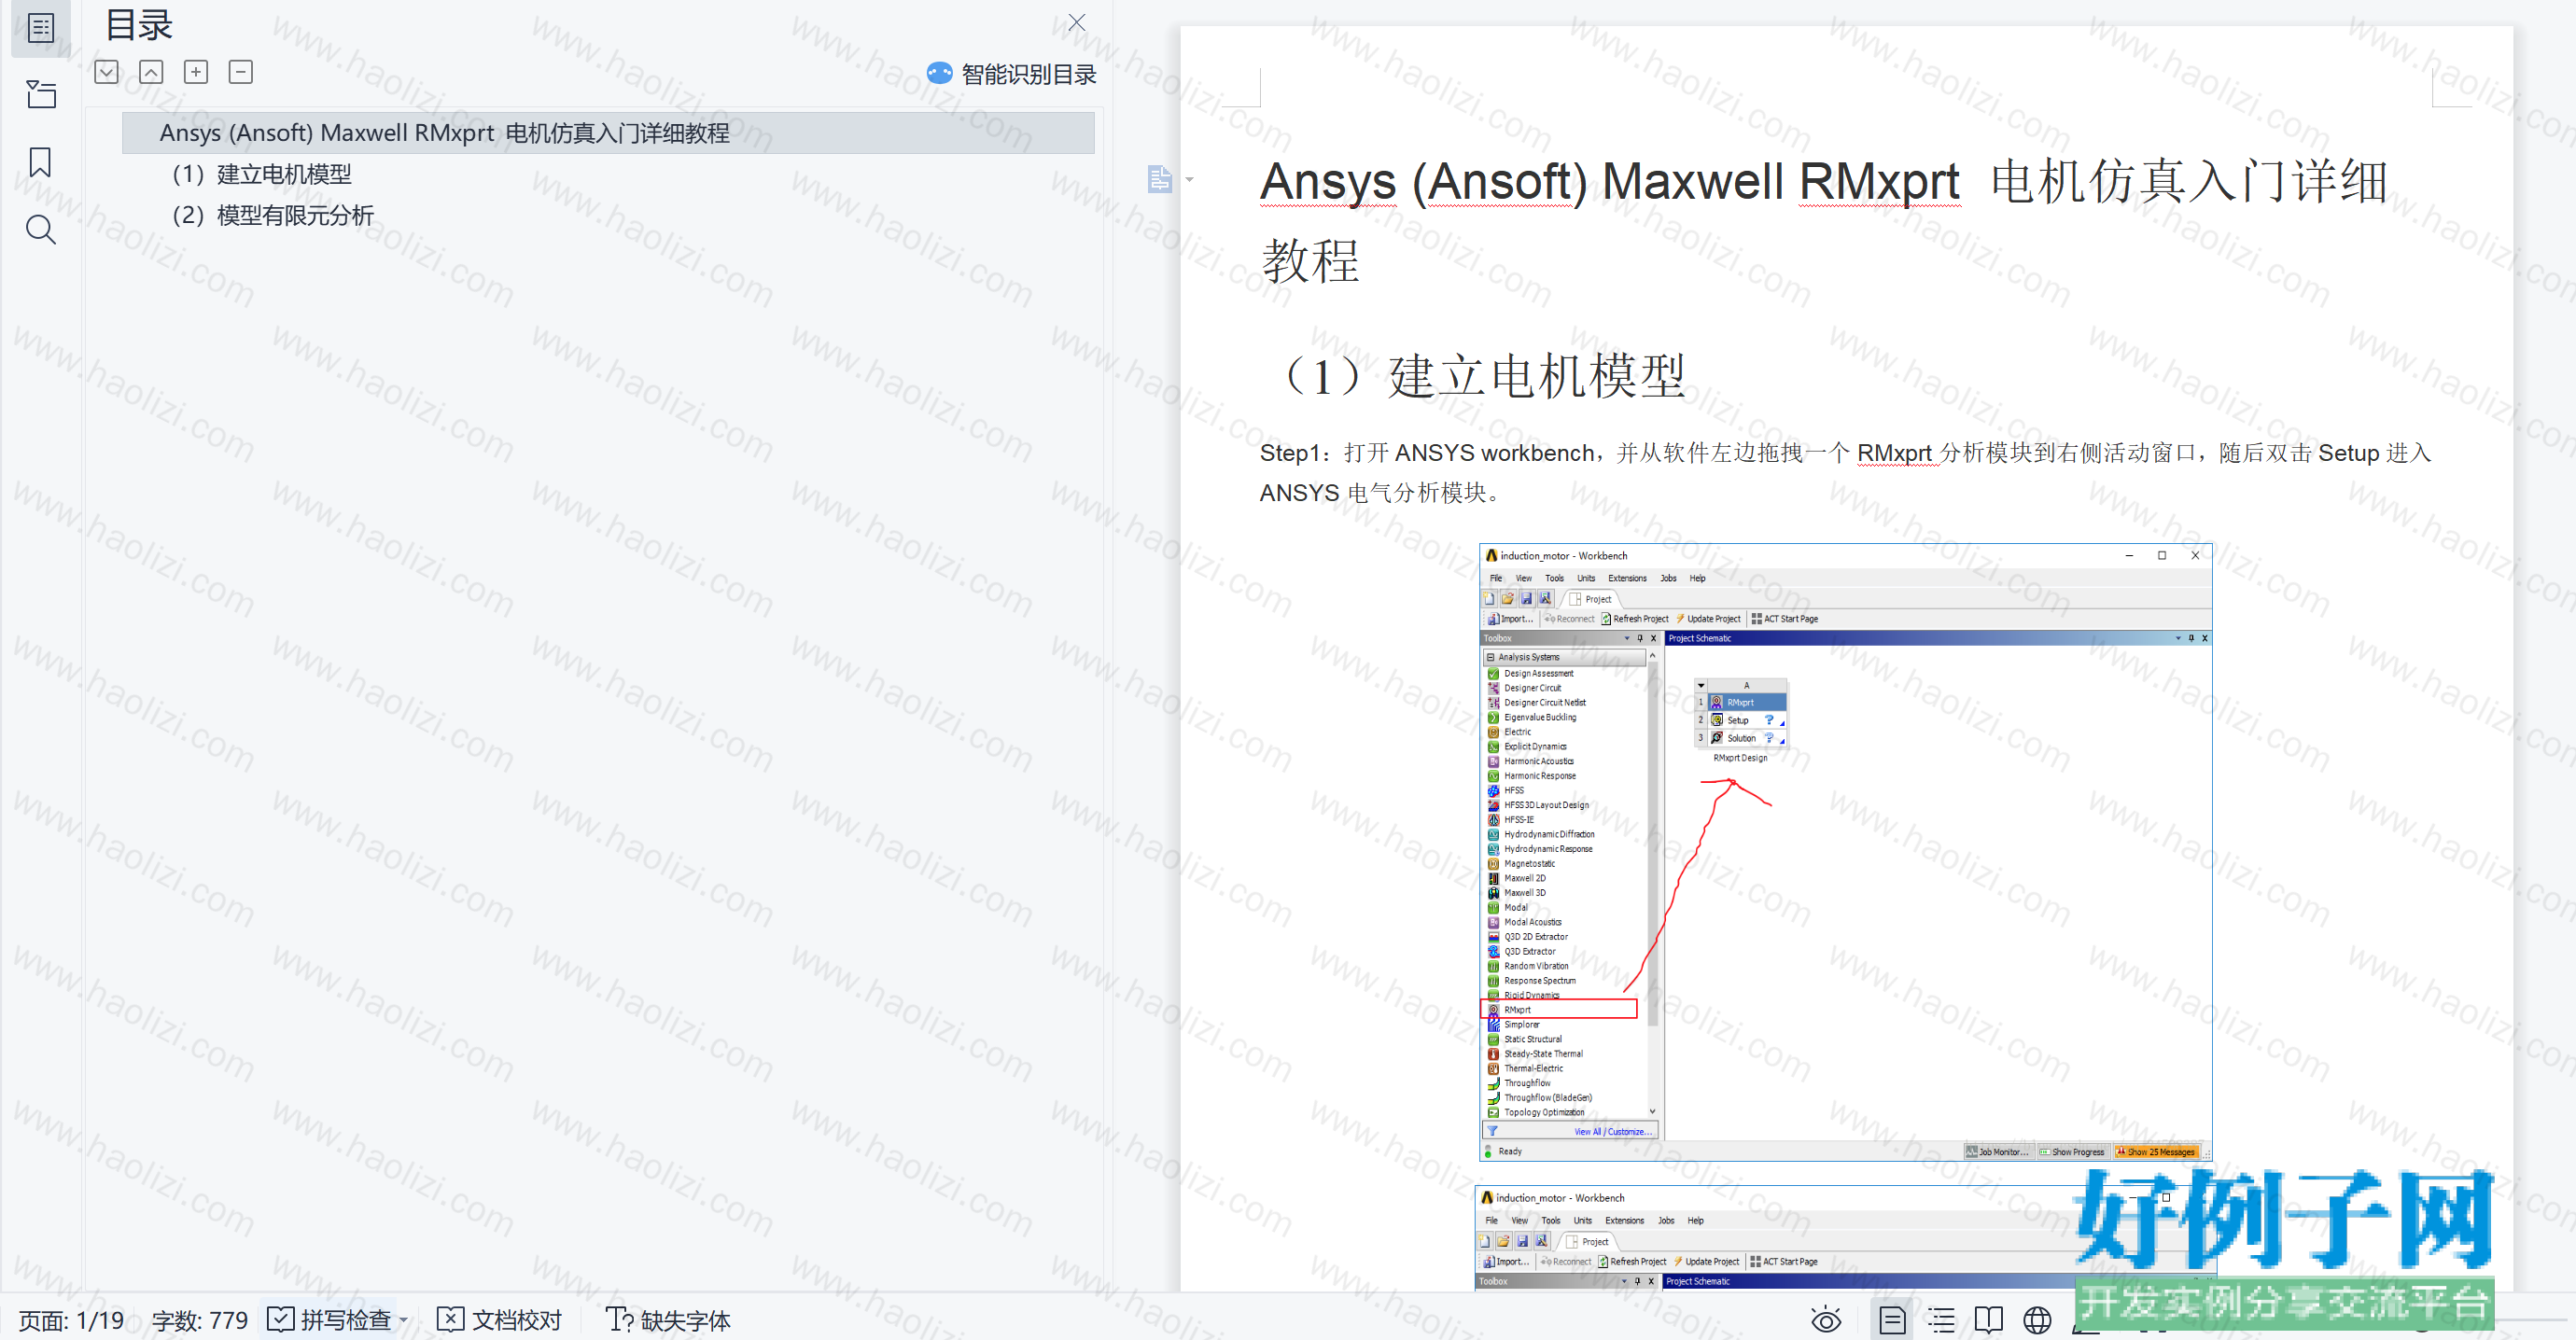Click the 页面: 1/19 page indicator
This screenshot has width=2576, height=1340.
click(72, 1320)
